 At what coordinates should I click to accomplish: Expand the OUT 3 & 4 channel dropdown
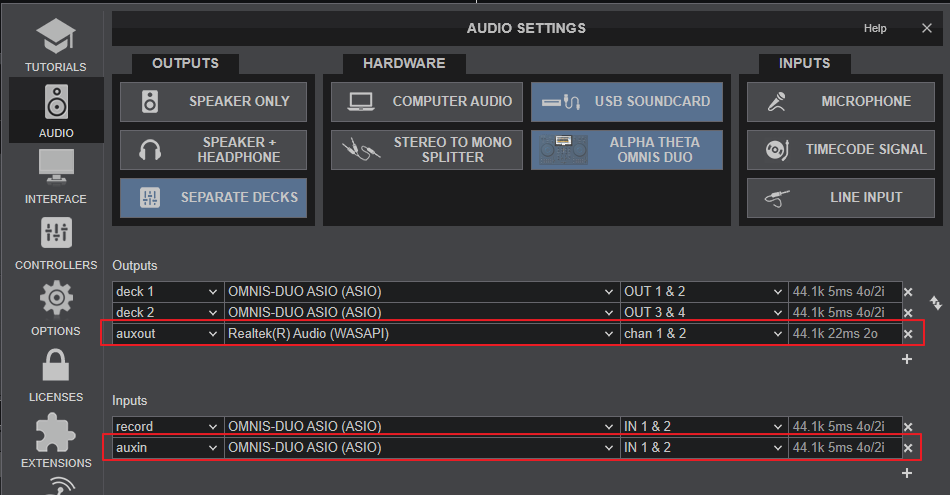tap(703, 312)
